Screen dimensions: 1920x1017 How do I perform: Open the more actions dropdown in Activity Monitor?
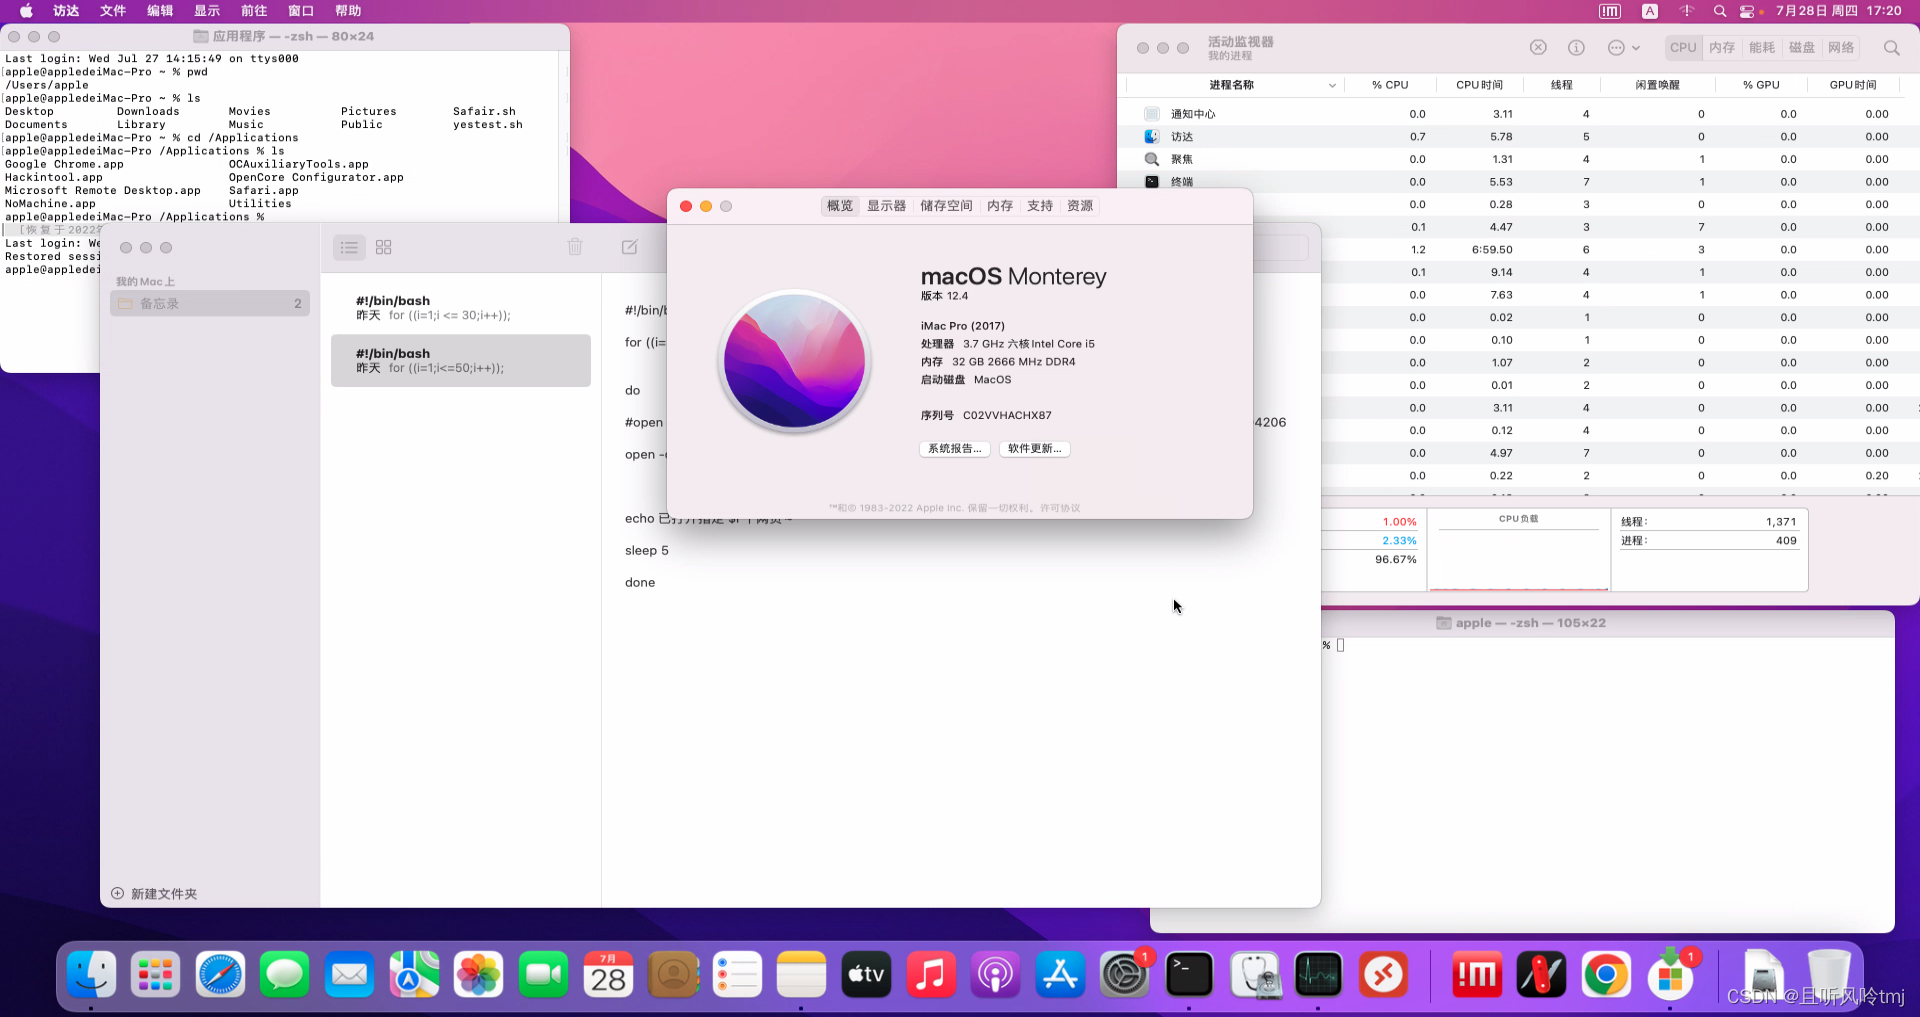tap(1623, 47)
